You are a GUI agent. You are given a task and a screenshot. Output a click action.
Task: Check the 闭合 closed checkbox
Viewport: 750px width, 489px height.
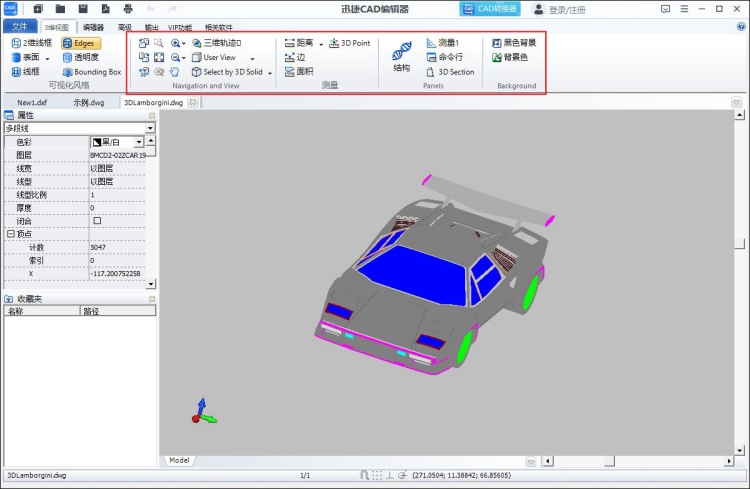click(x=97, y=221)
